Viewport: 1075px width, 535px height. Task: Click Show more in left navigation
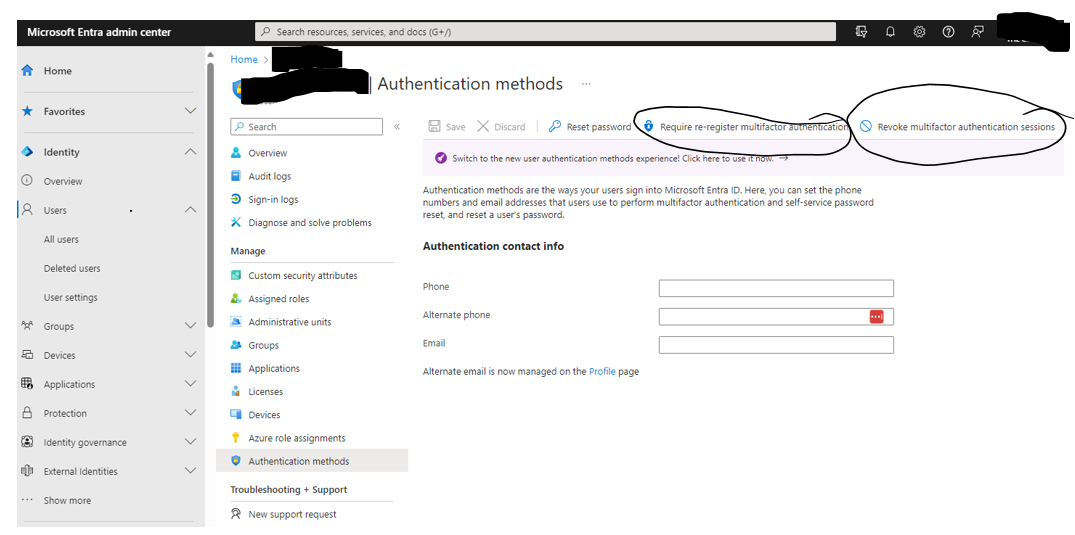67,500
